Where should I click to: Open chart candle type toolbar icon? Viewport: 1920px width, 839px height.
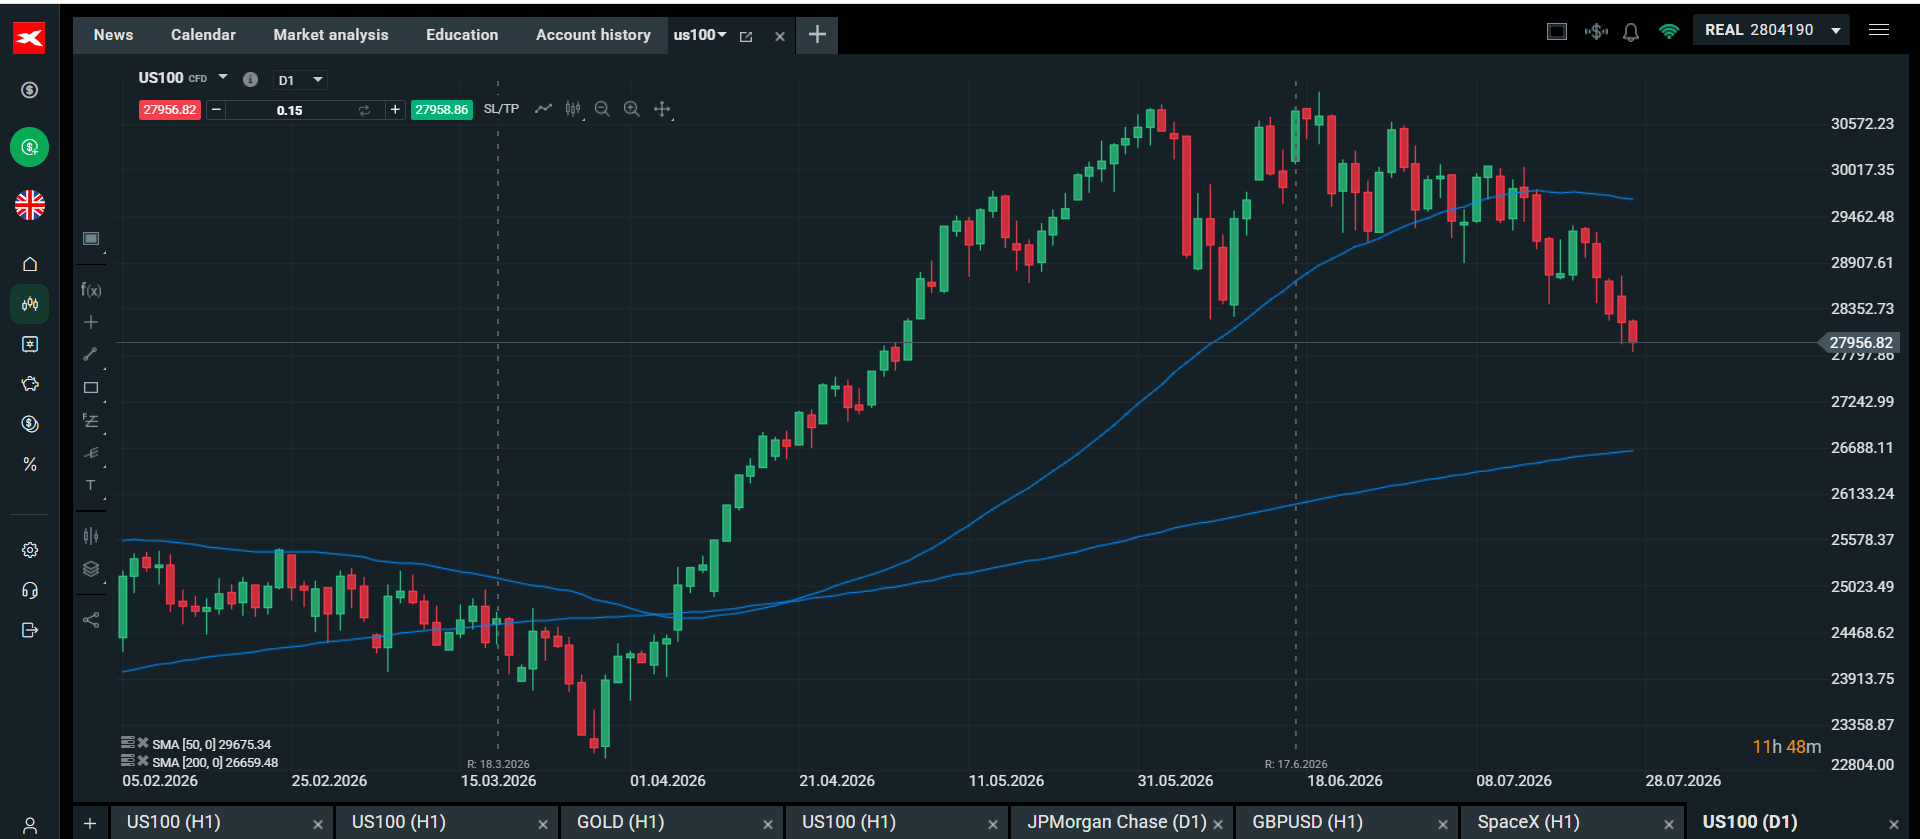pos(573,109)
